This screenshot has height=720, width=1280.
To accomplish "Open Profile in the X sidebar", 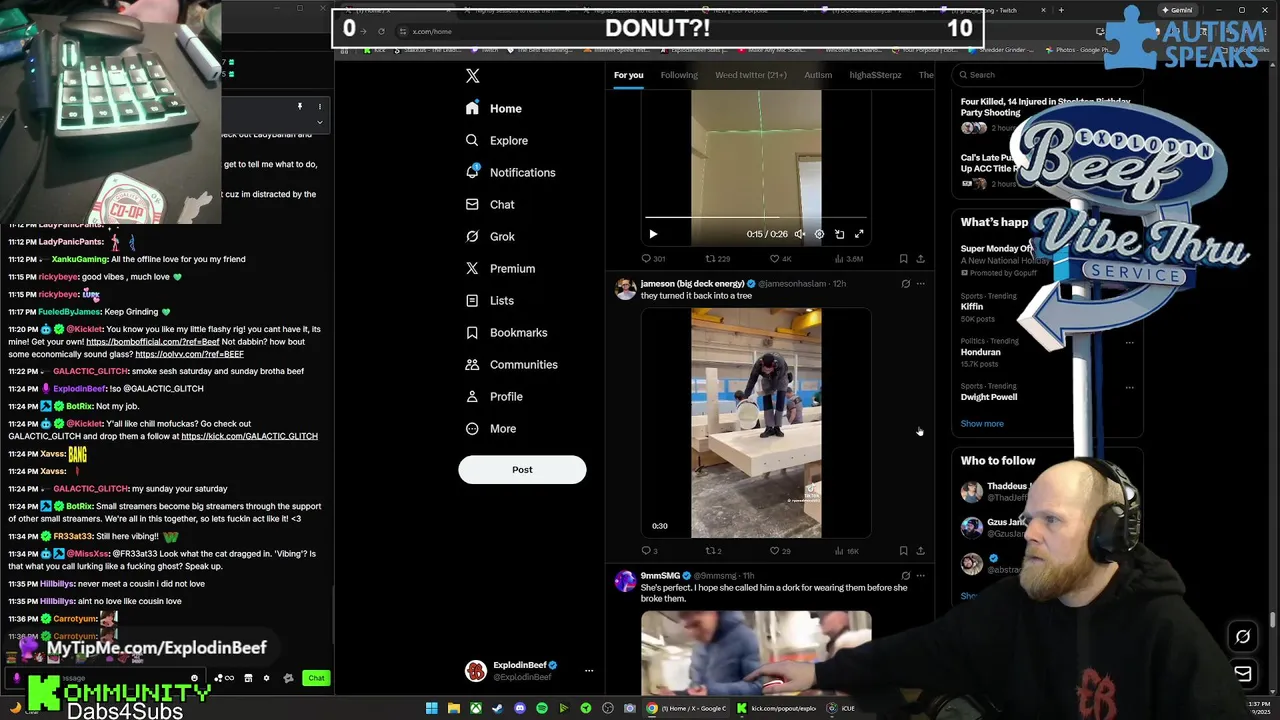I will pos(494,396).
